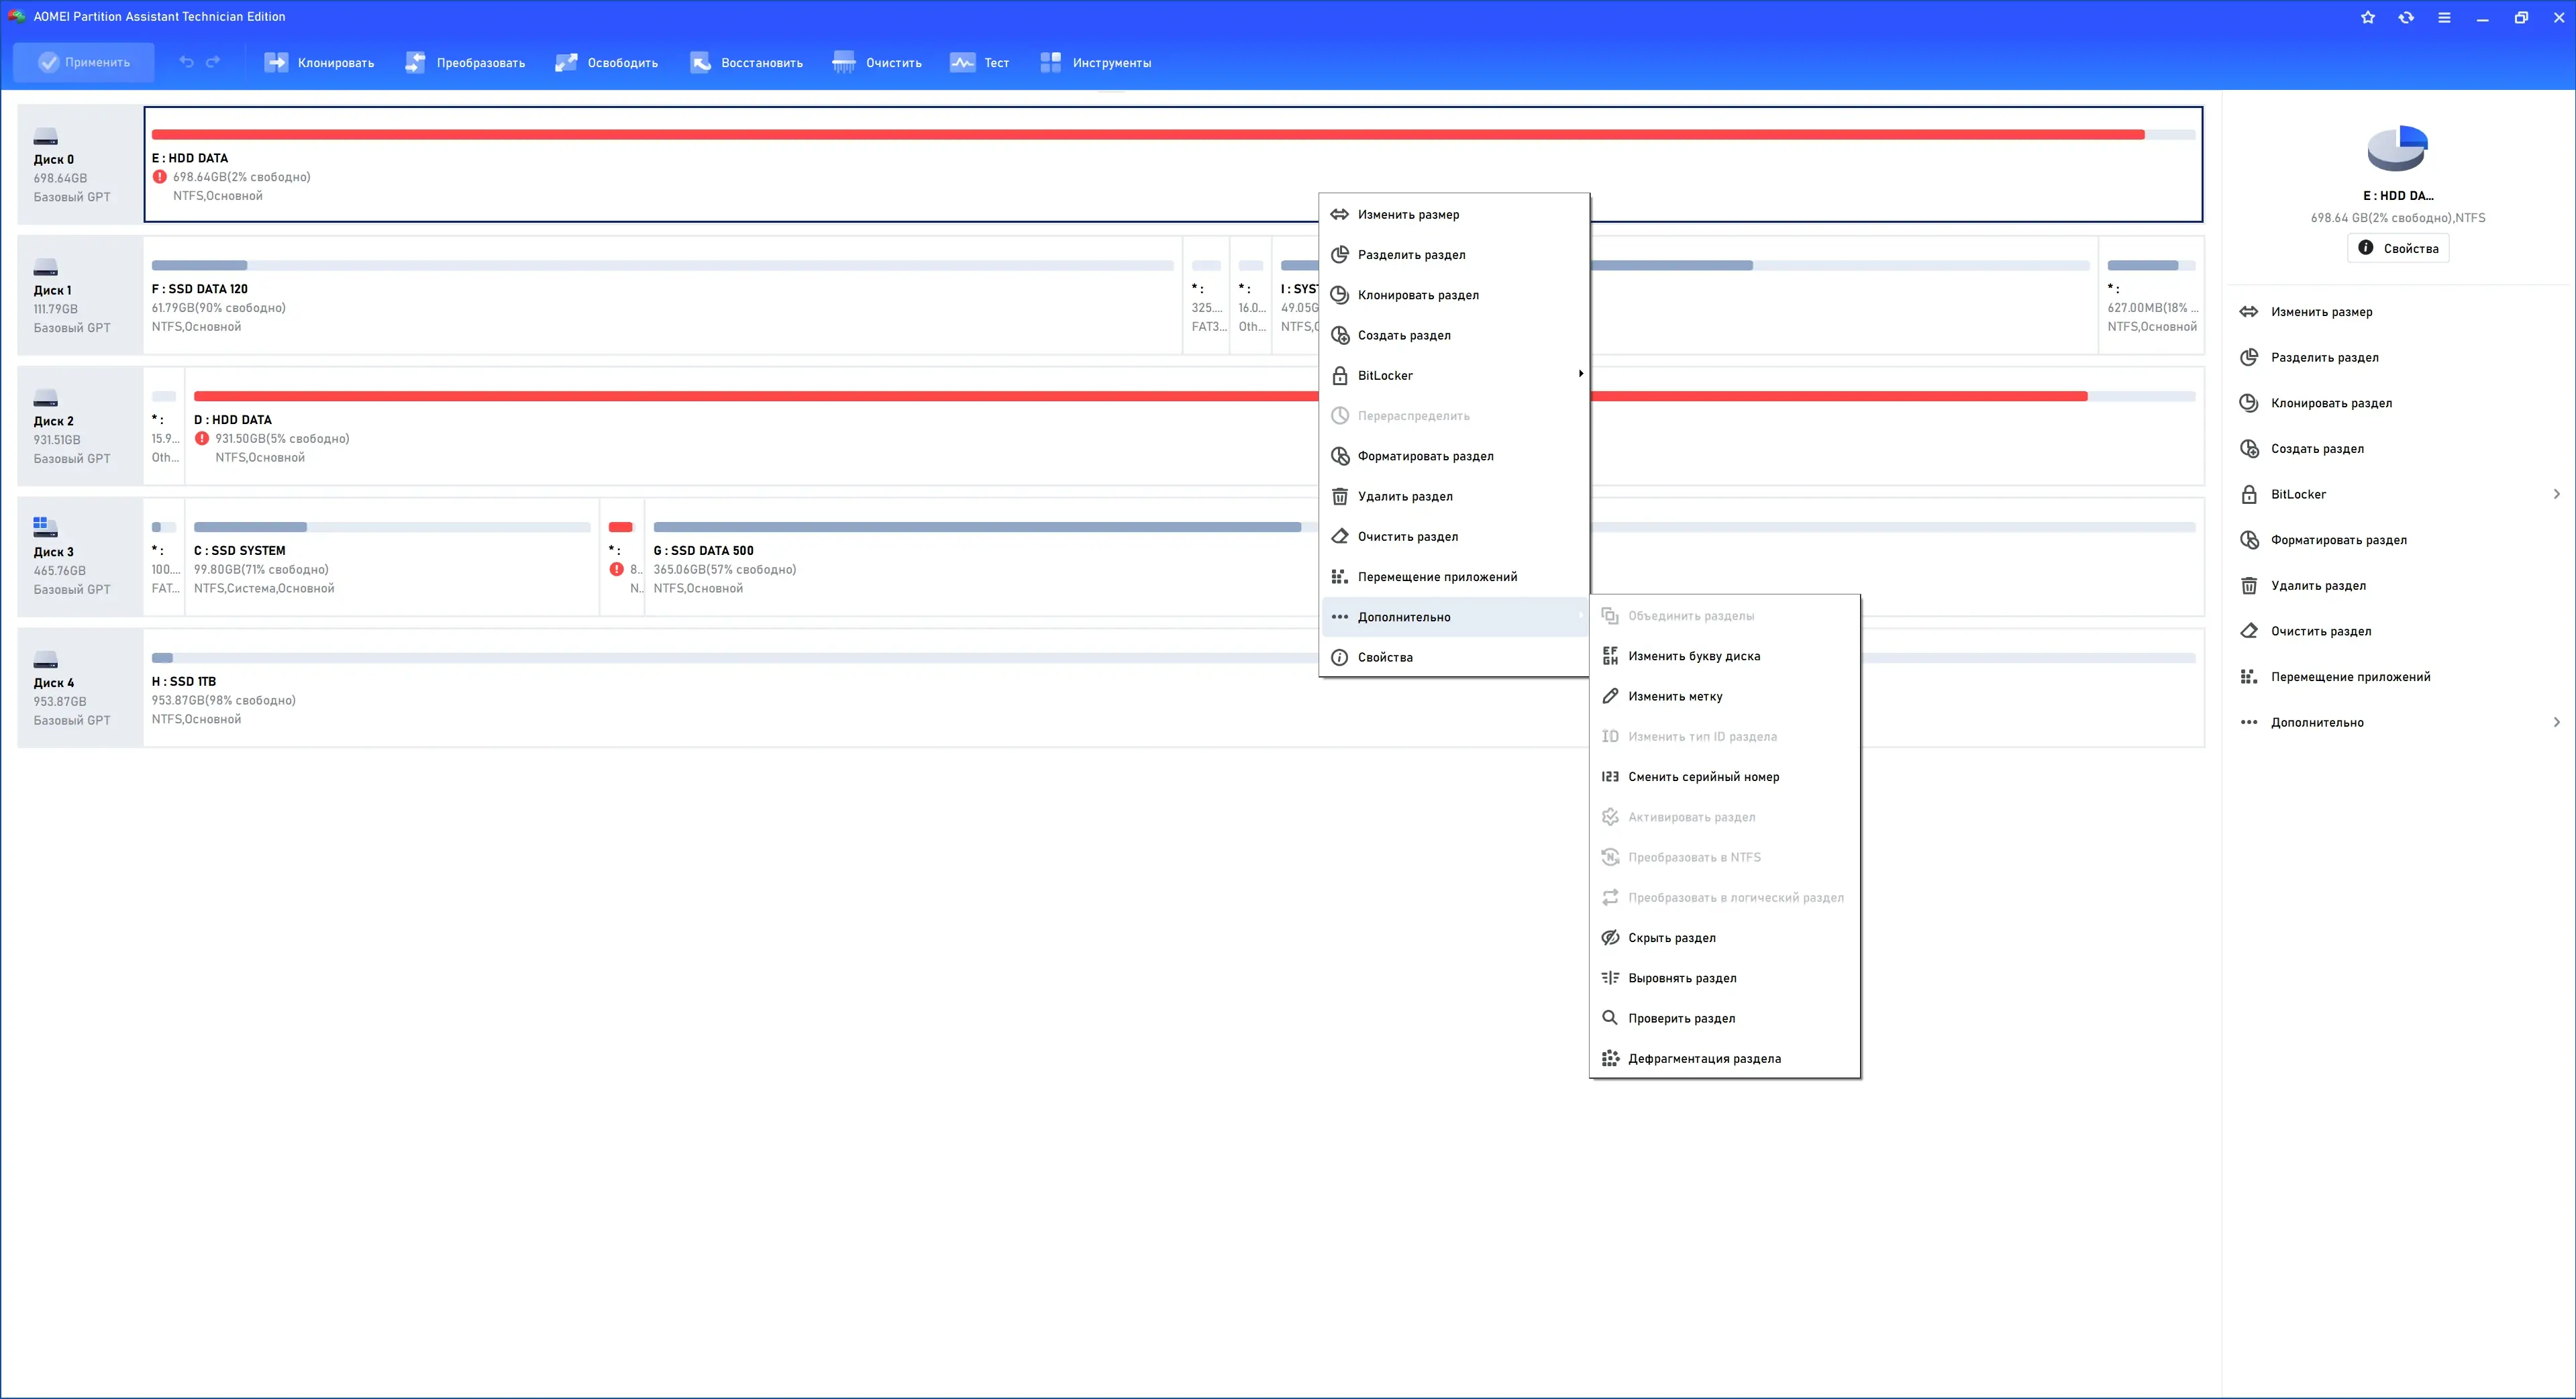Open the hamburger menu in title bar
The image size is (2576, 1399).
[2444, 17]
